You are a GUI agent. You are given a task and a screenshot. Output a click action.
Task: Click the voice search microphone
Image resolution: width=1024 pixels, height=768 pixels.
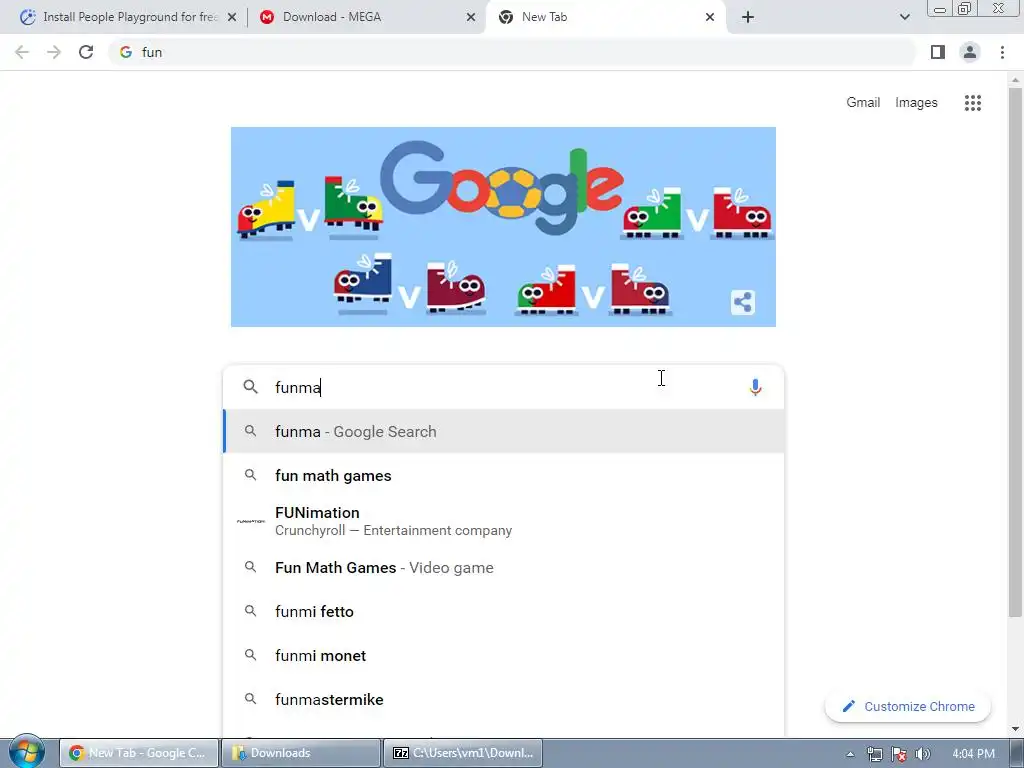tap(755, 387)
